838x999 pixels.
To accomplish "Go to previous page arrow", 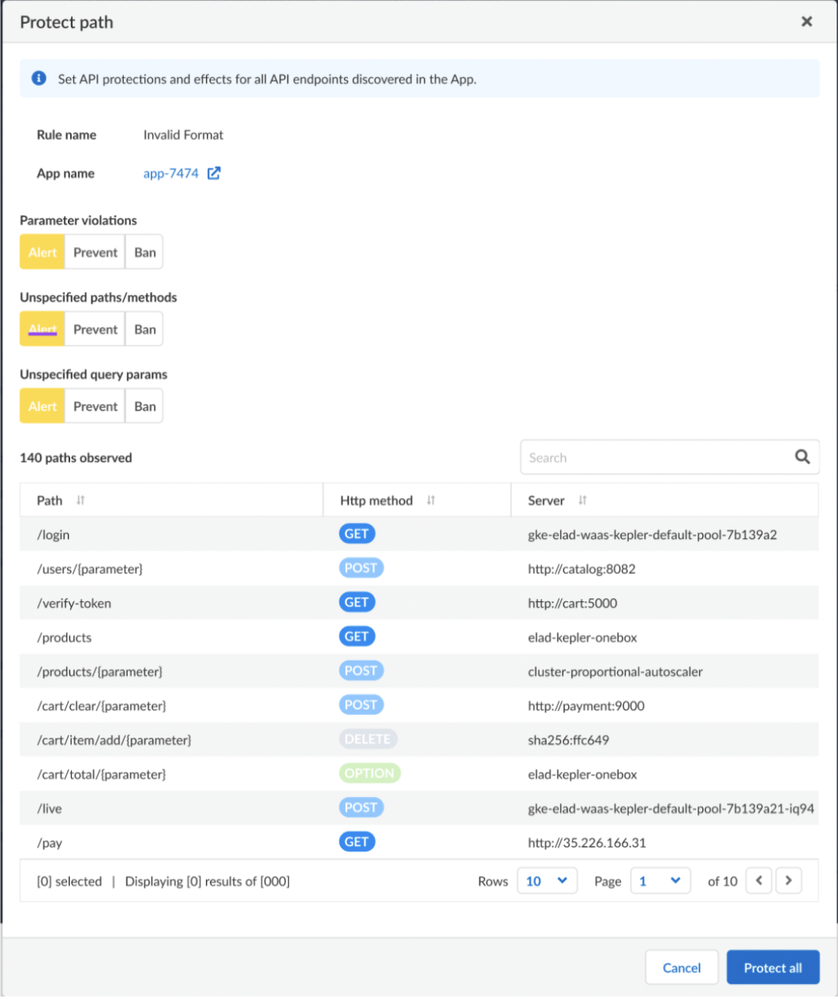I will (759, 881).
